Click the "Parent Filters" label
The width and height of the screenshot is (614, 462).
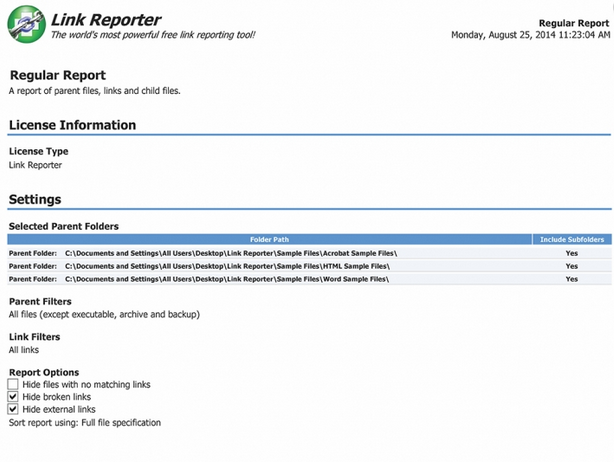coord(42,301)
